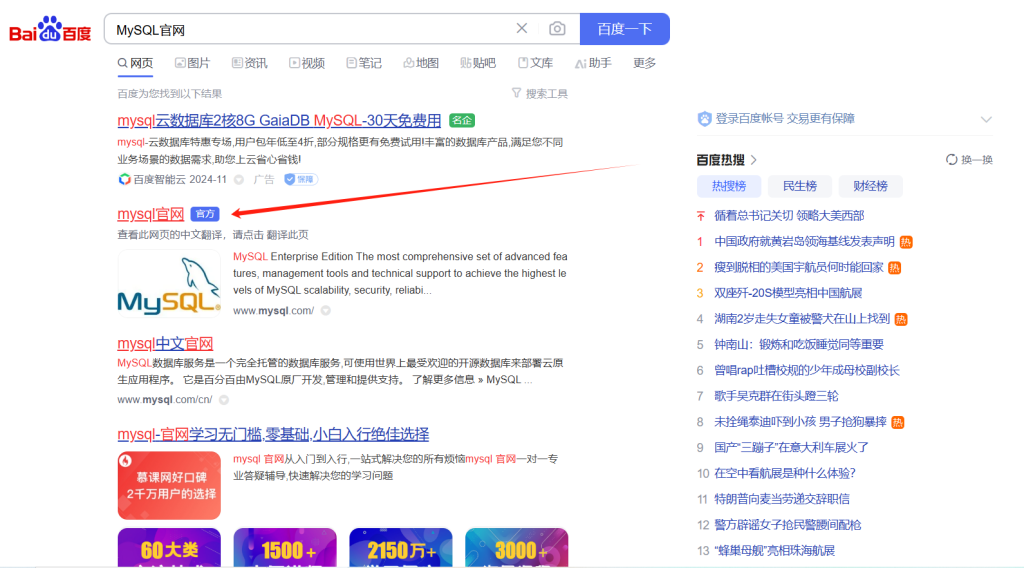Click 翻译此页 link
1024x568 pixels.
[287, 234]
